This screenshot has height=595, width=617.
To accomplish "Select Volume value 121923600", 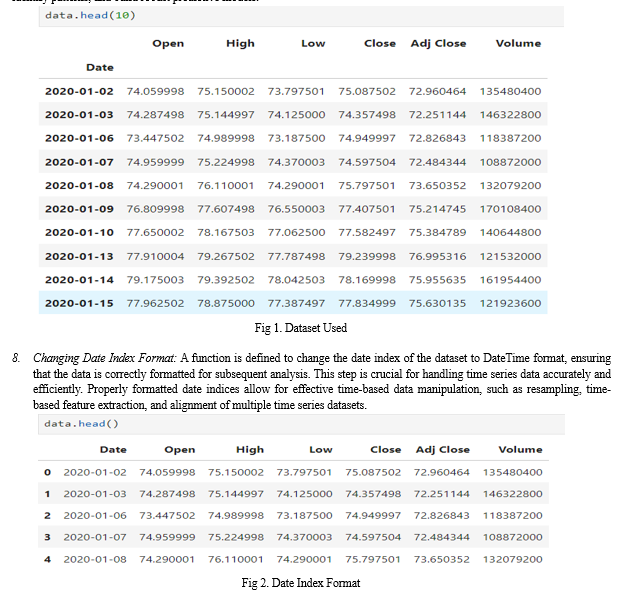I will click(x=510, y=303).
